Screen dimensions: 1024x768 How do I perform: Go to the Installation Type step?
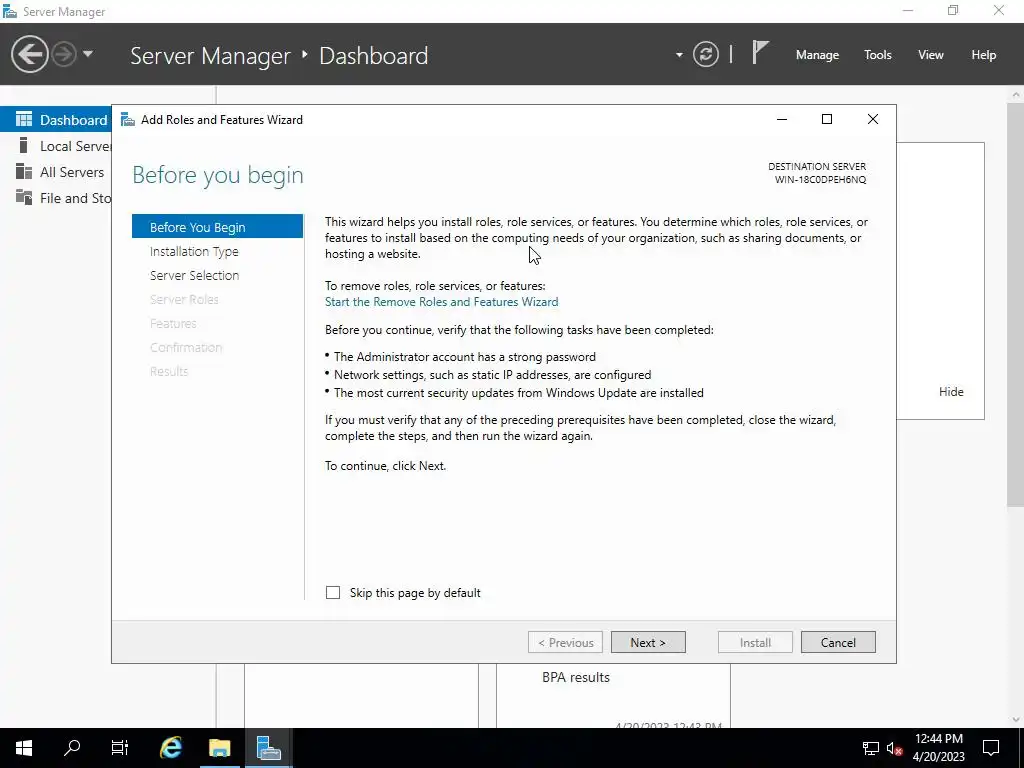(x=194, y=251)
